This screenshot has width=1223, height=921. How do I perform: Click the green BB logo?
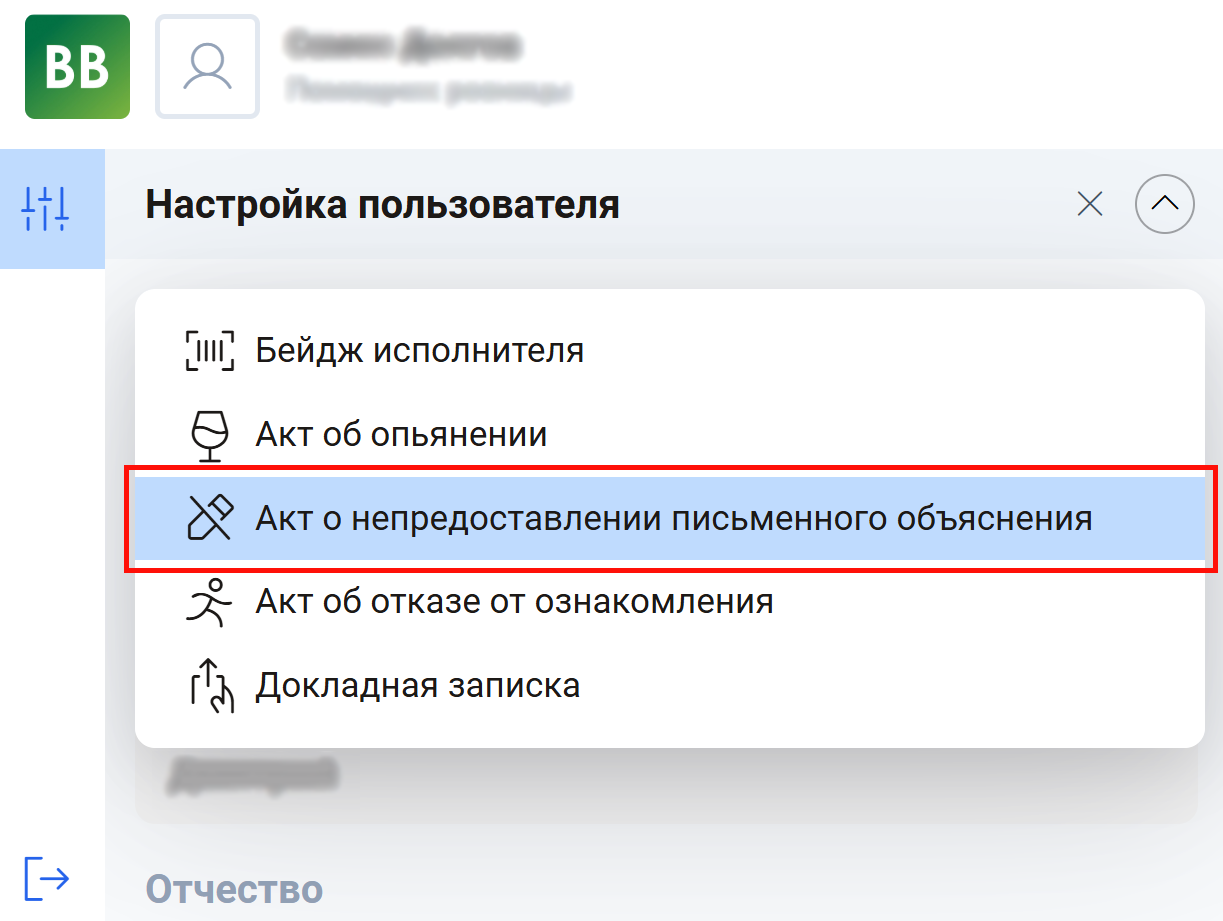click(77, 67)
